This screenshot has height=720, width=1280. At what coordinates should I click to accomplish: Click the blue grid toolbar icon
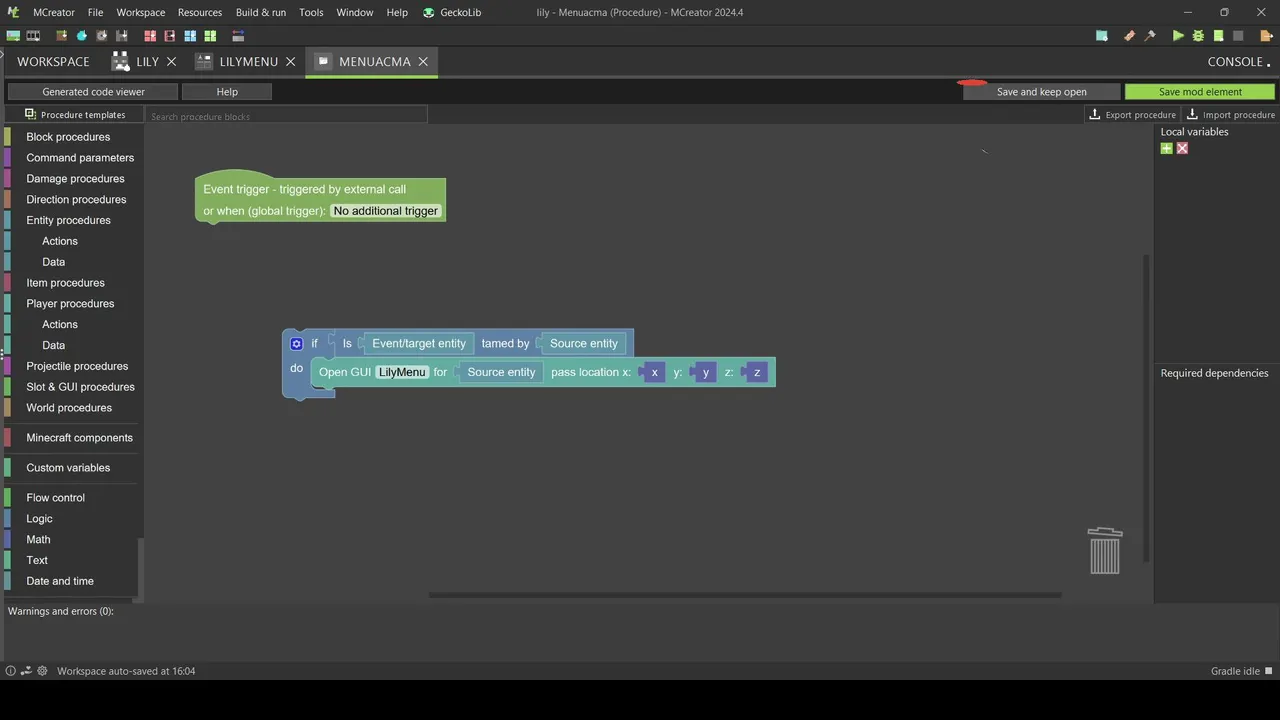(x=190, y=36)
